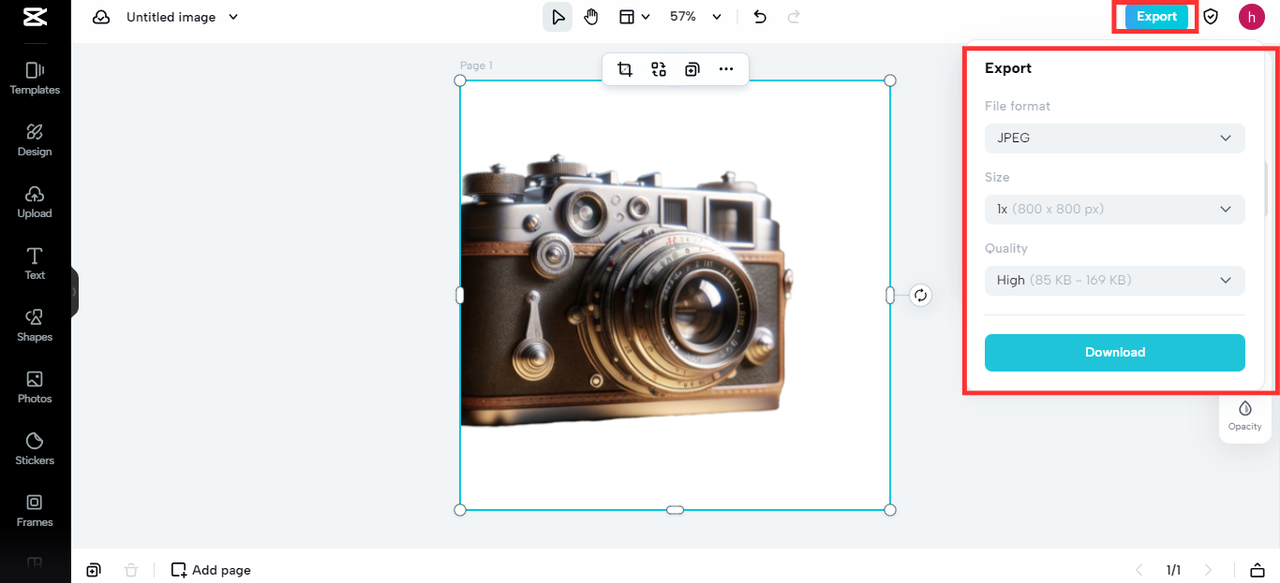Go to the next page arrow
The image size is (1280, 583).
(1208, 570)
